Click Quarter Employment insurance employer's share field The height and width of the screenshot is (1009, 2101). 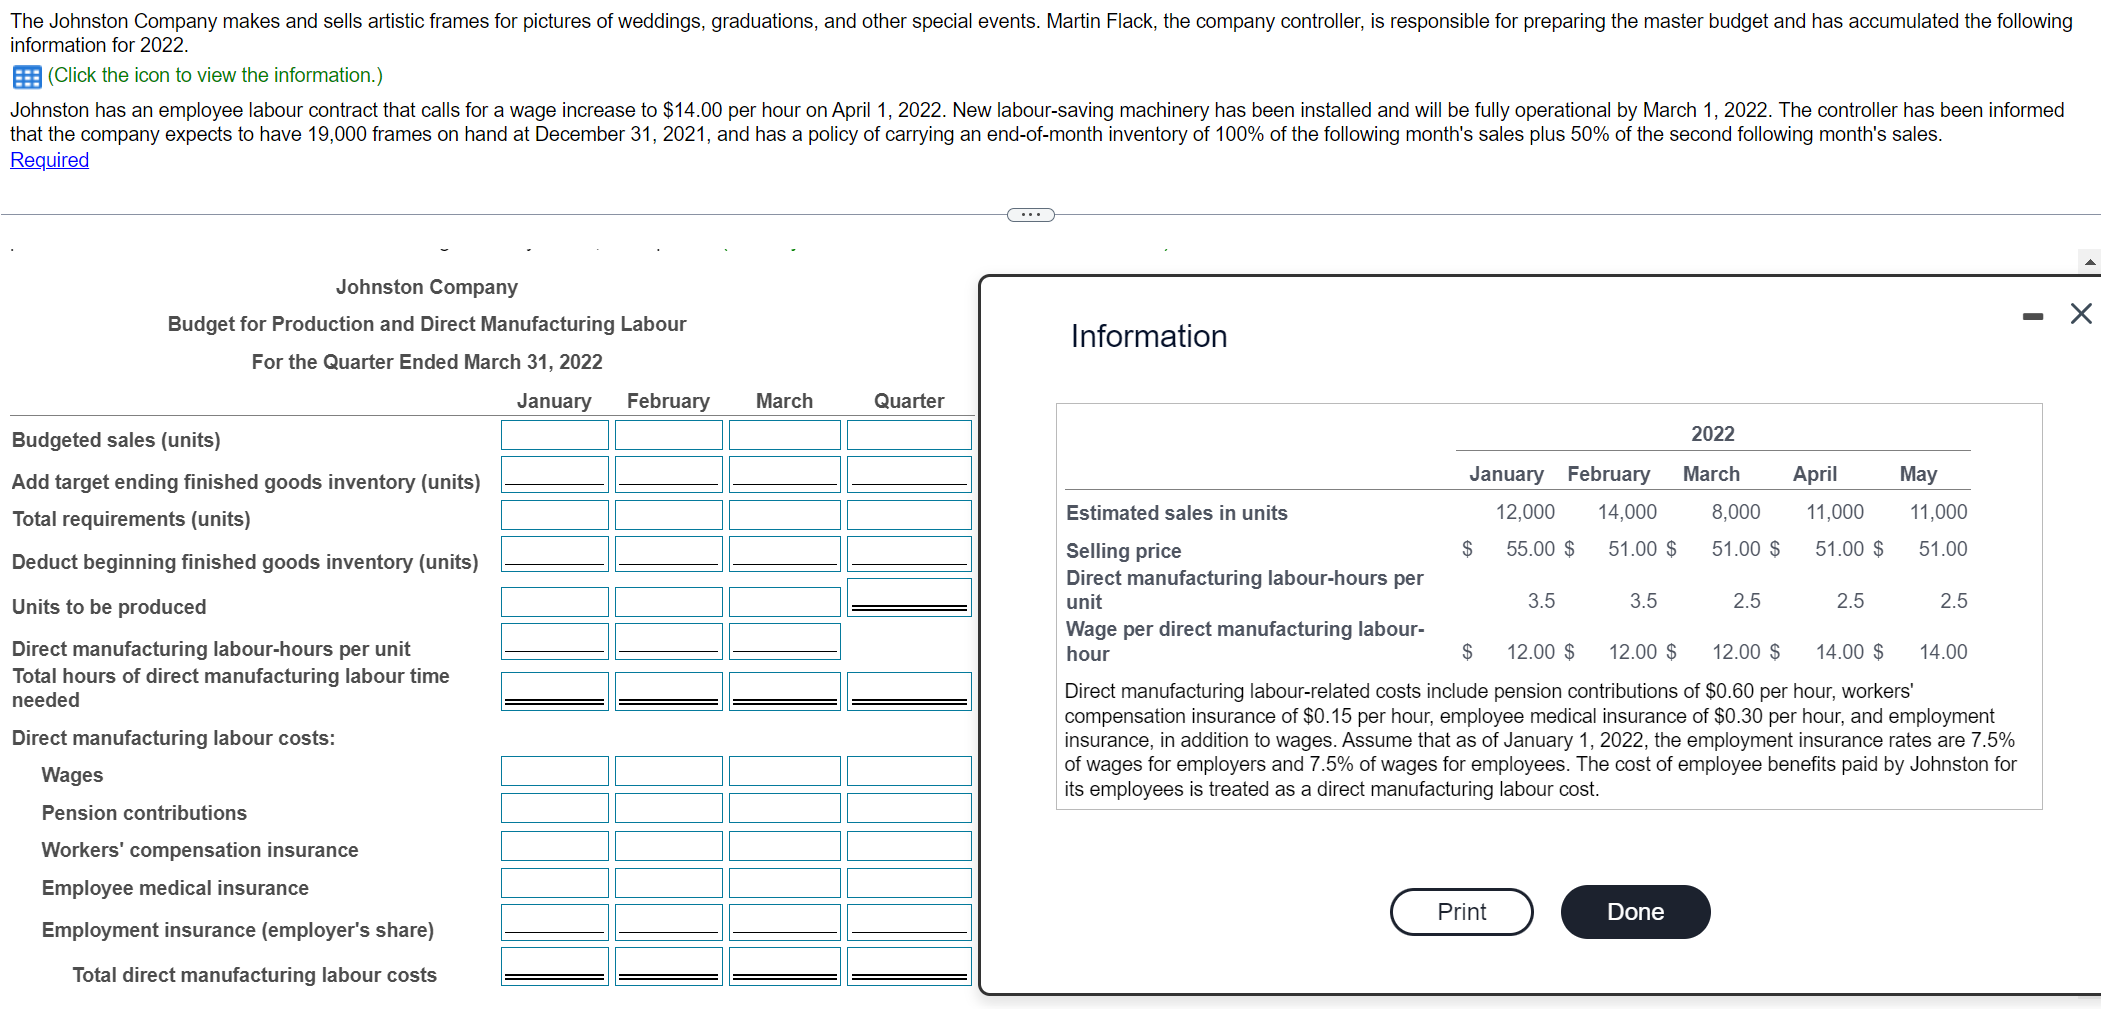coord(909,923)
